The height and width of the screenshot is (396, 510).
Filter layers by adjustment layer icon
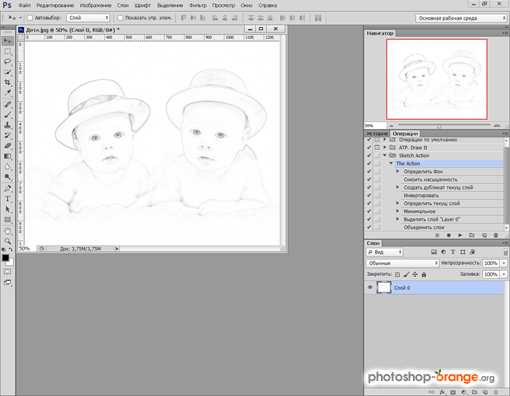click(443, 252)
